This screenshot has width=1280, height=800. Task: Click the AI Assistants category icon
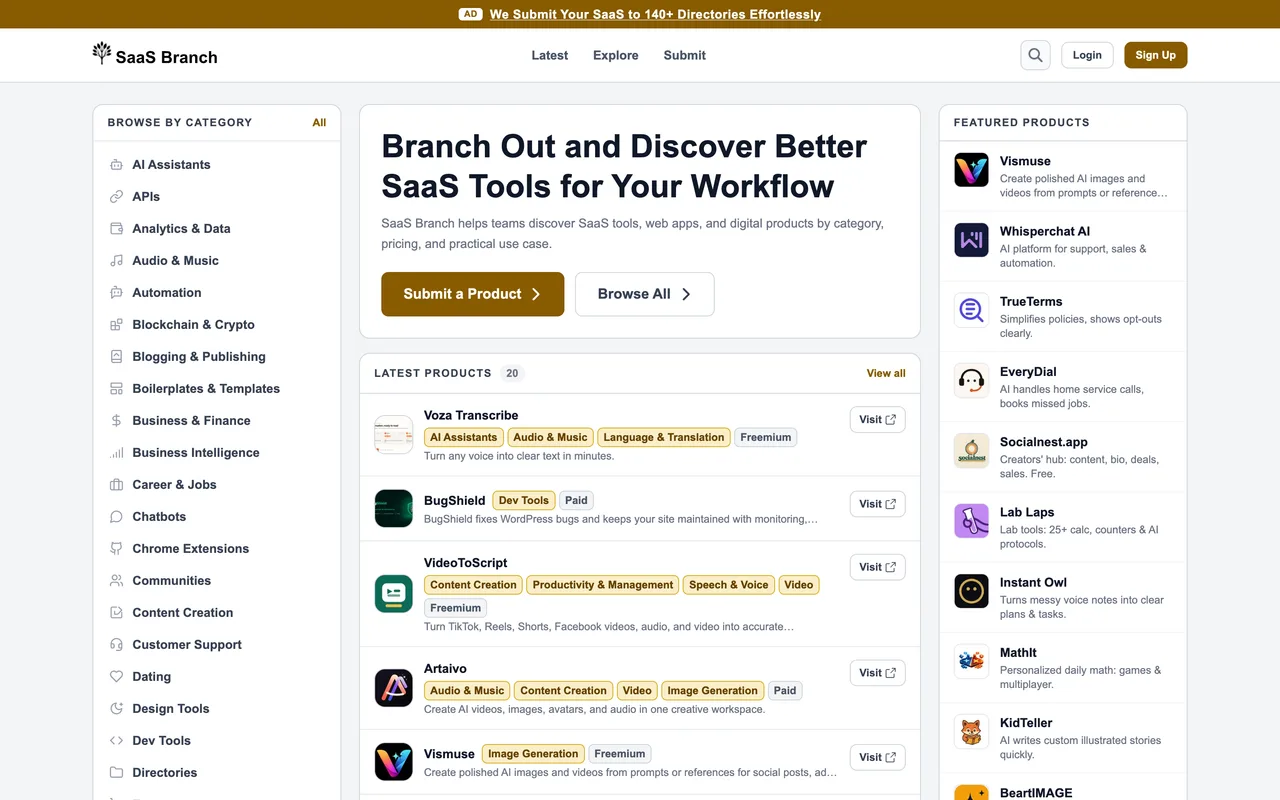[116, 165]
